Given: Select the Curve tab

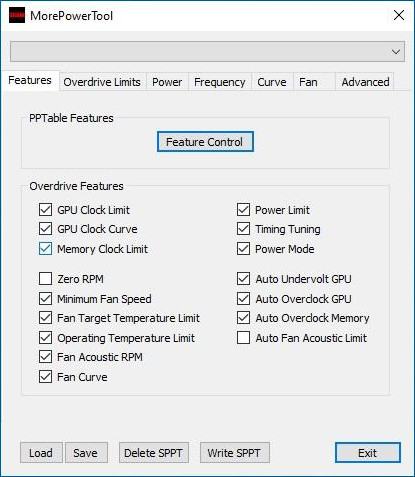Looking at the screenshot, I should click(x=272, y=82).
